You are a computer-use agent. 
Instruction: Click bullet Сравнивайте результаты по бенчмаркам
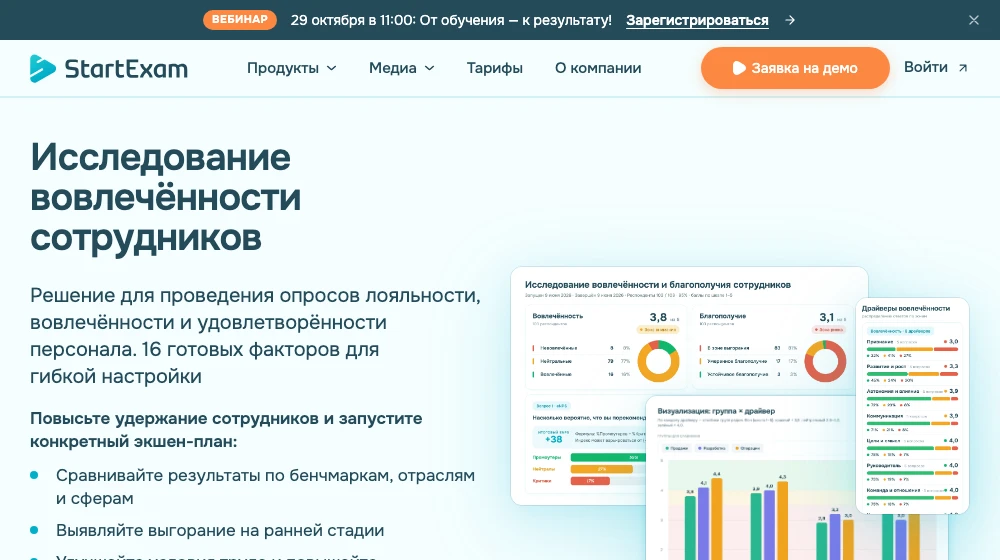tap(265, 487)
